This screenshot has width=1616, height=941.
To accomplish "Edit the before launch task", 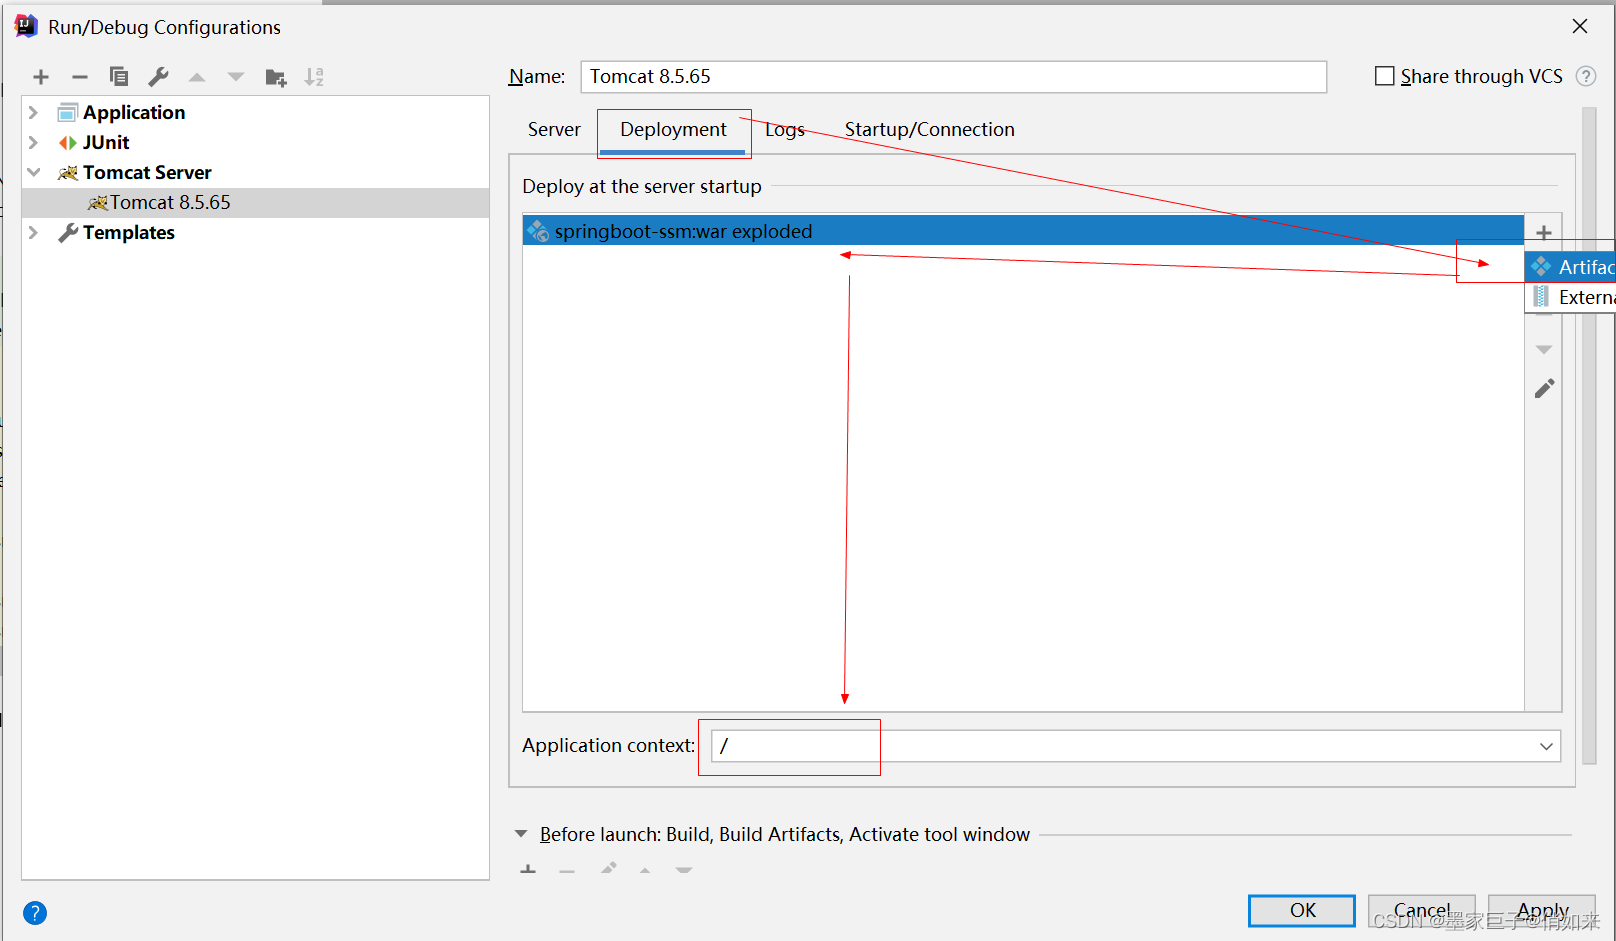I will point(608,869).
